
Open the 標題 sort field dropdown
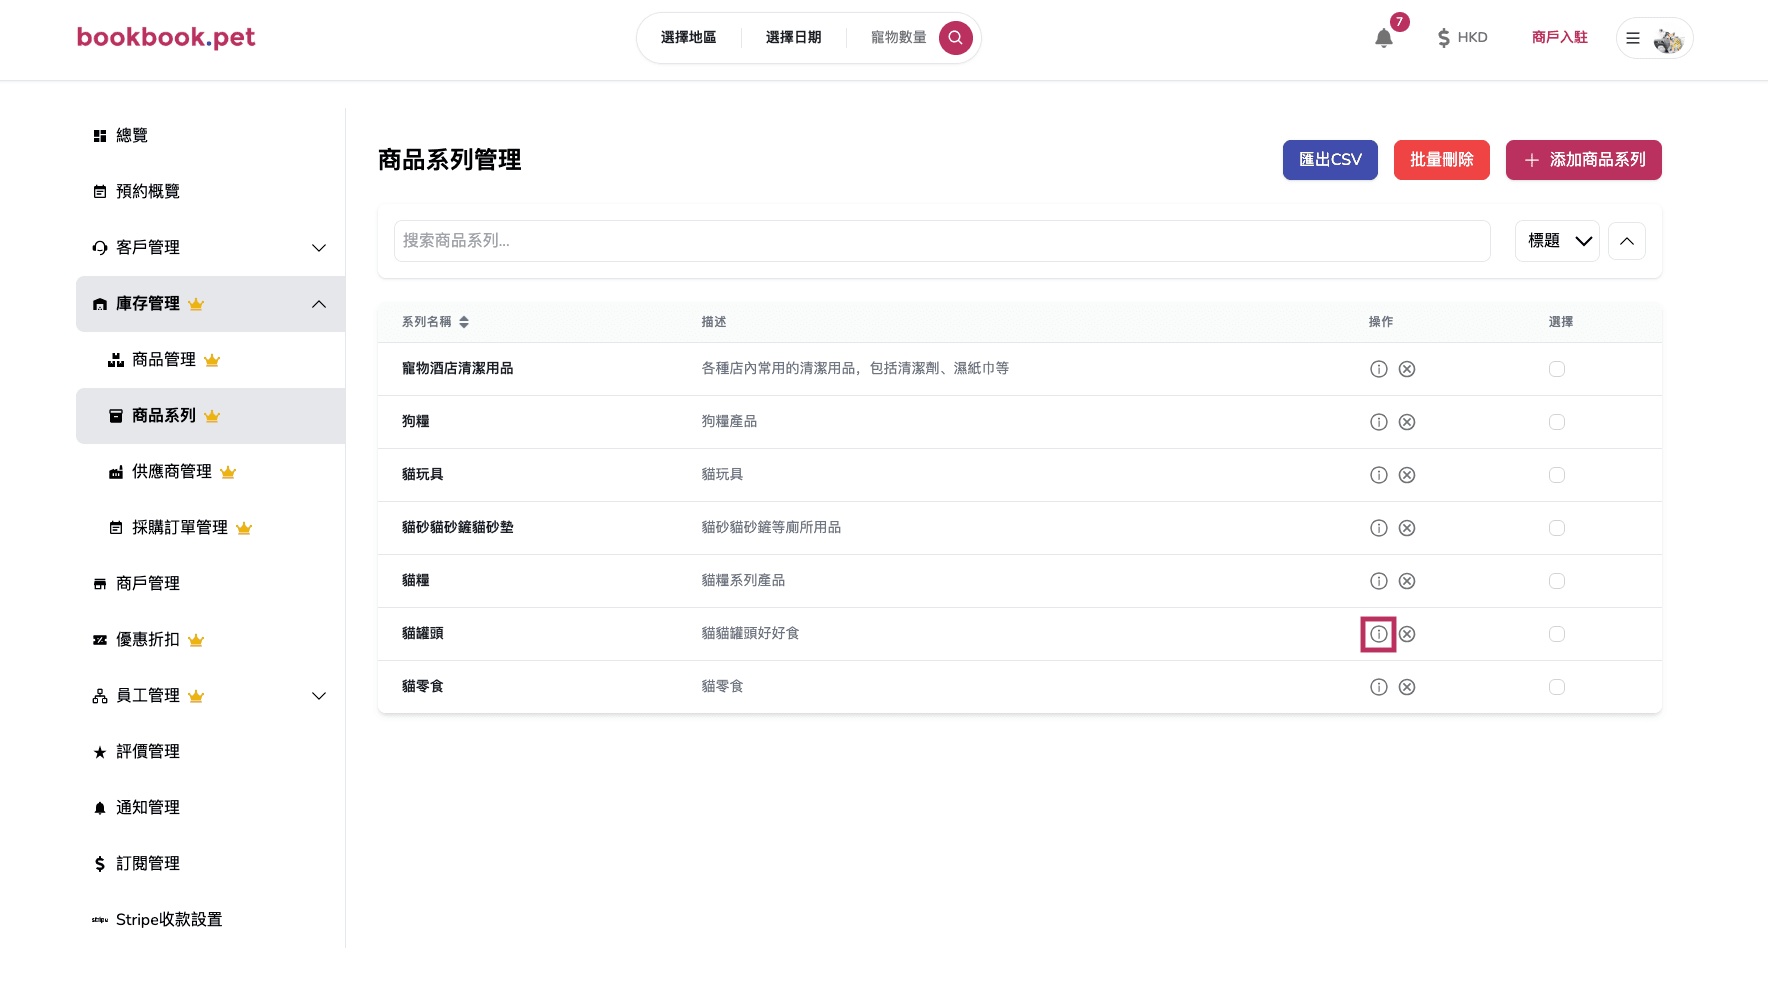click(1557, 241)
